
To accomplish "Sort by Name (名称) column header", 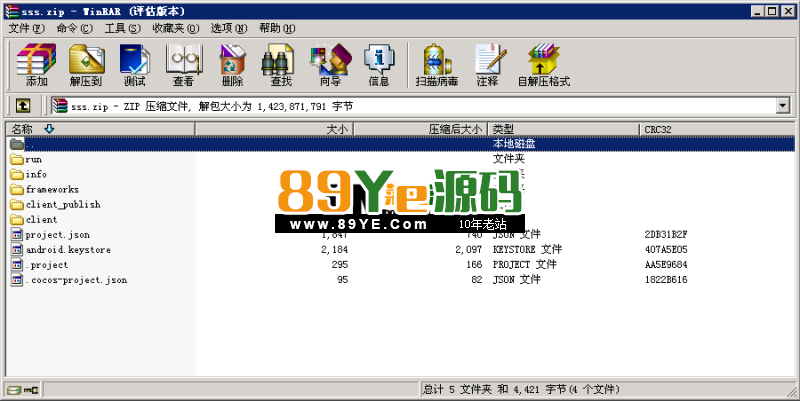I will tap(100, 129).
